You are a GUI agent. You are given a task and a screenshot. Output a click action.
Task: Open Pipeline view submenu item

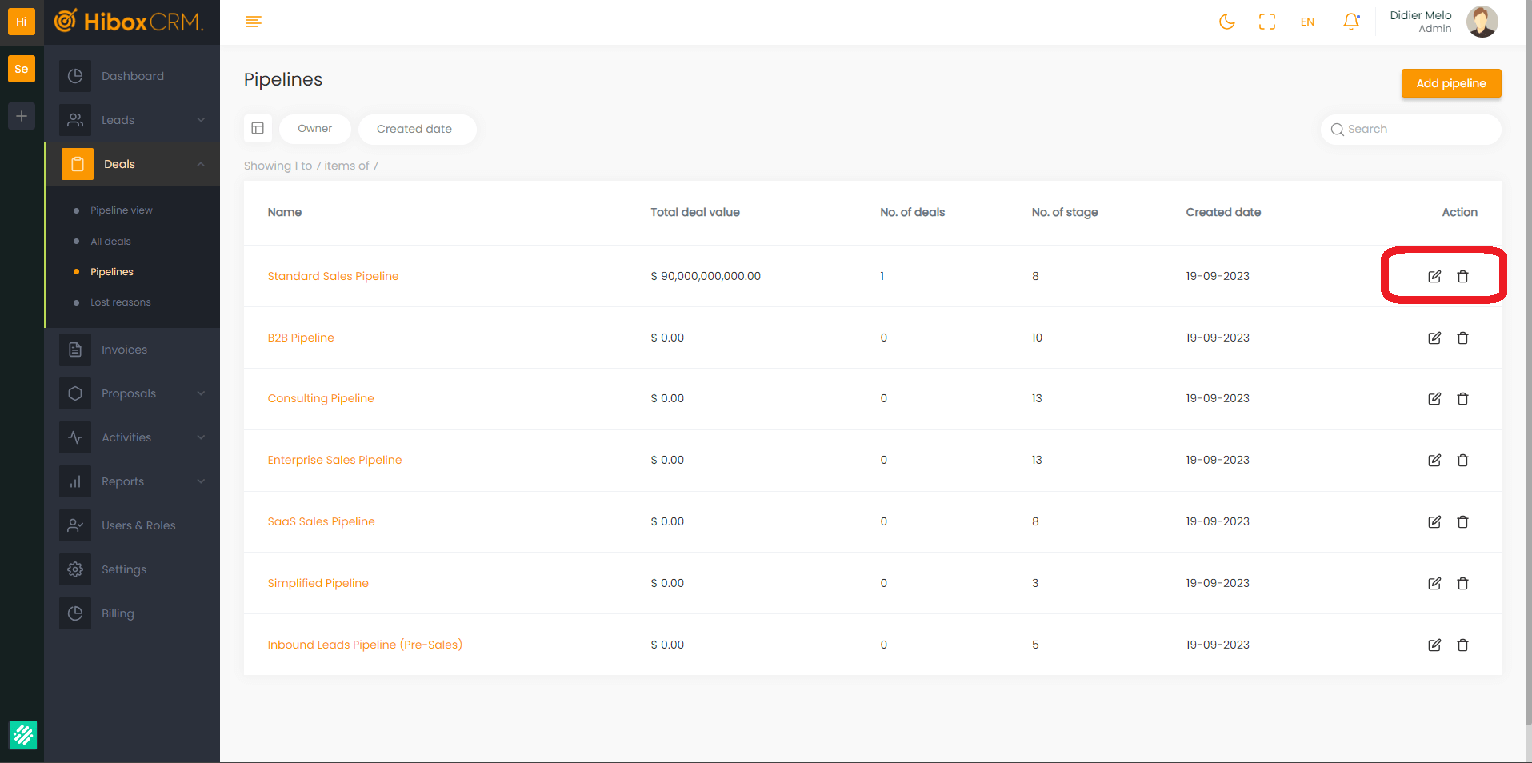121,211
